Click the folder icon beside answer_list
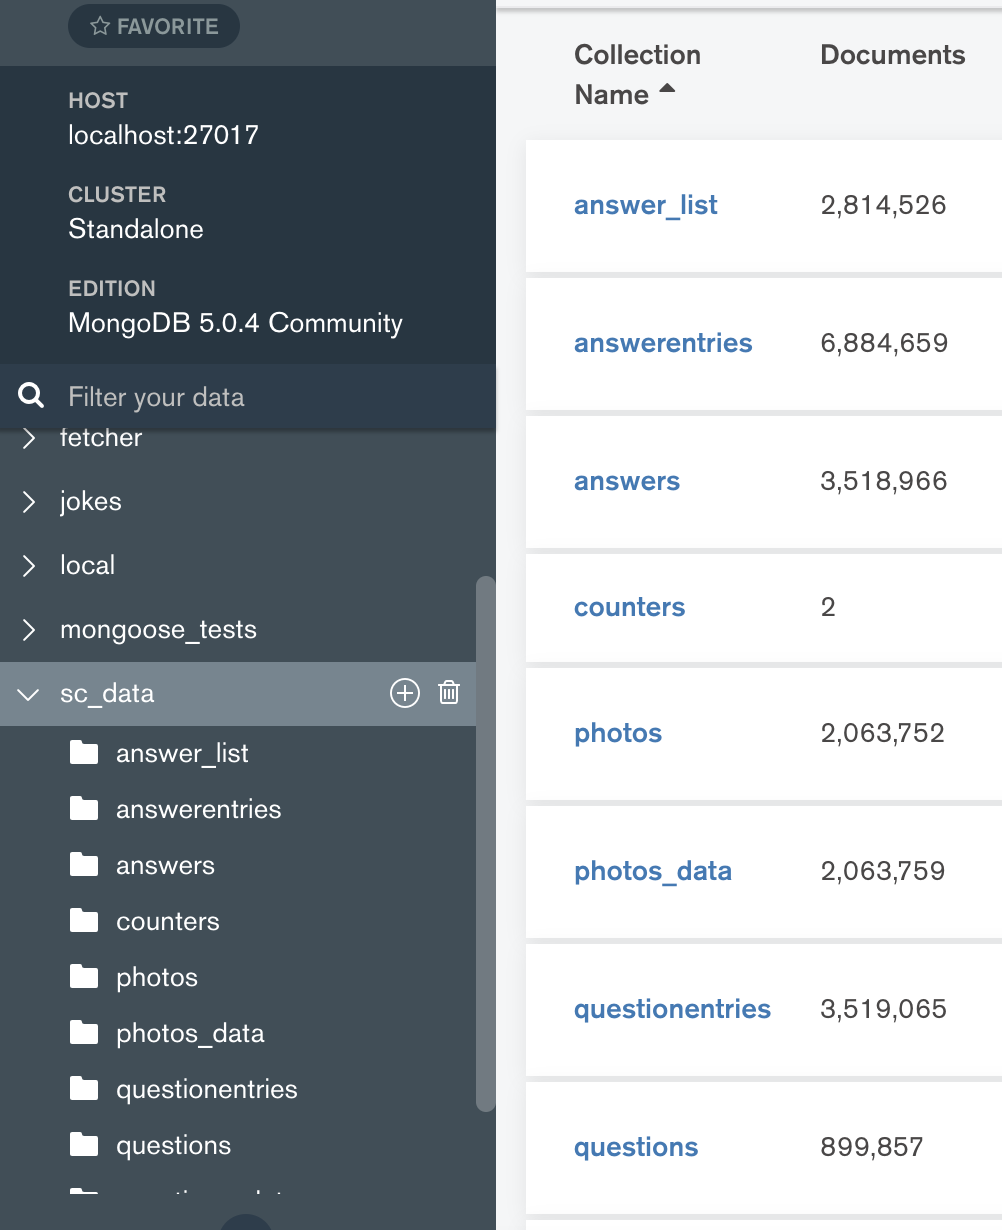Image resolution: width=1002 pixels, height=1230 pixels. [84, 753]
